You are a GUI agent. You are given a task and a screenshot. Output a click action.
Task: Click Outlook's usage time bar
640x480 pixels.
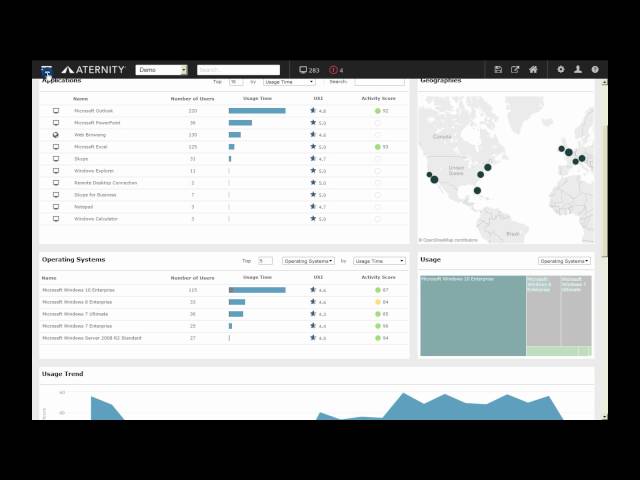coord(257,111)
